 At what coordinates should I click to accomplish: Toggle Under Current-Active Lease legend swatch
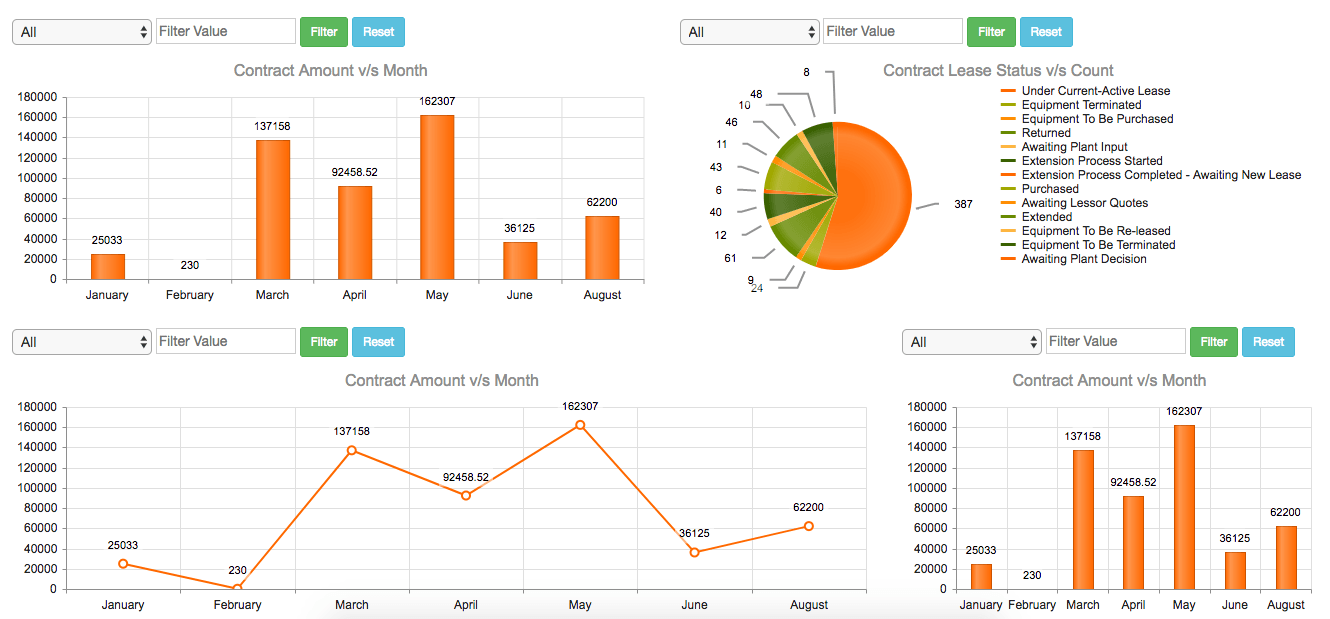click(x=1009, y=91)
